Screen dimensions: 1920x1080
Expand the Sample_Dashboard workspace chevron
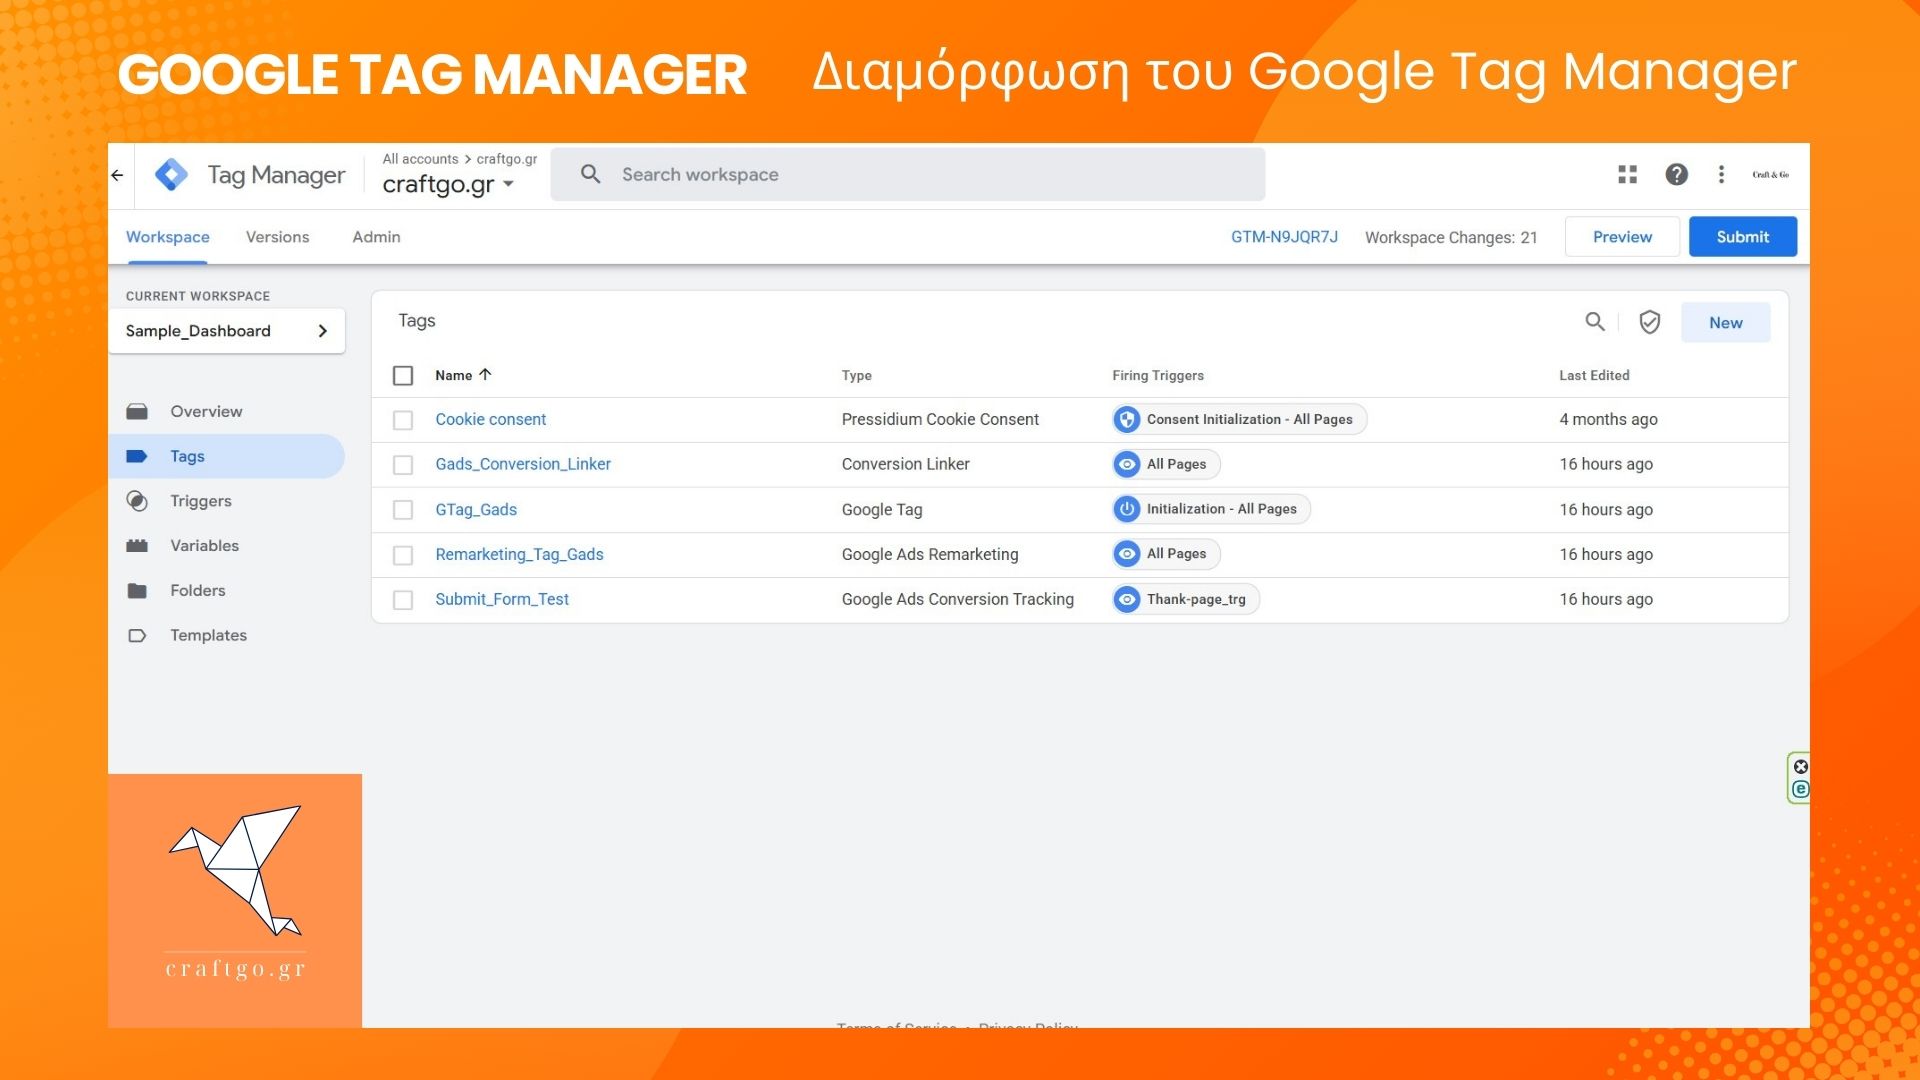(x=322, y=331)
